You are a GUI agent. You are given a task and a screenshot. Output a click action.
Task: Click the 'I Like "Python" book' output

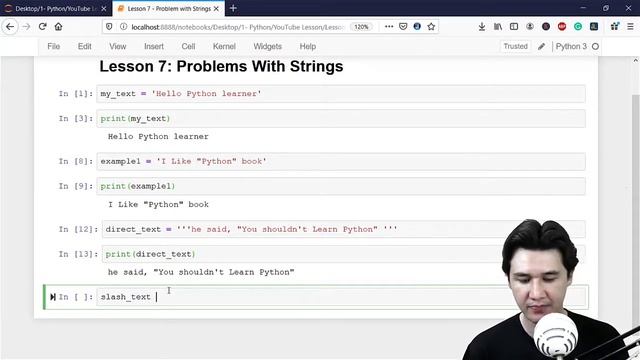point(158,204)
